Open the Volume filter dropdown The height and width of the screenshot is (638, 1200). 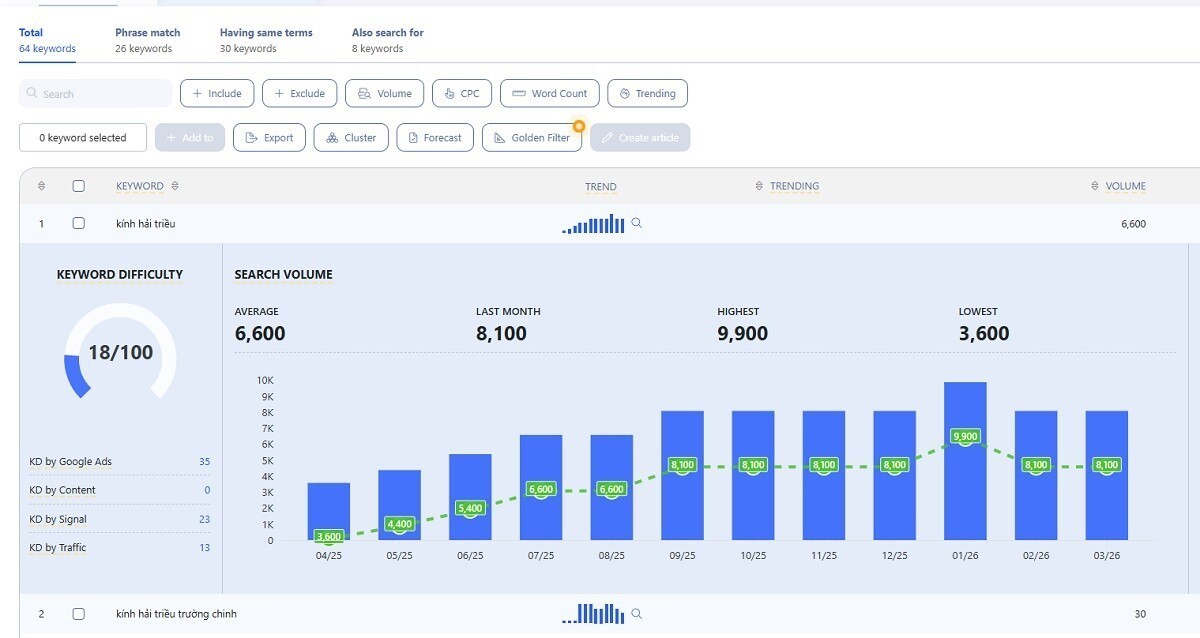pyautogui.click(x=385, y=93)
